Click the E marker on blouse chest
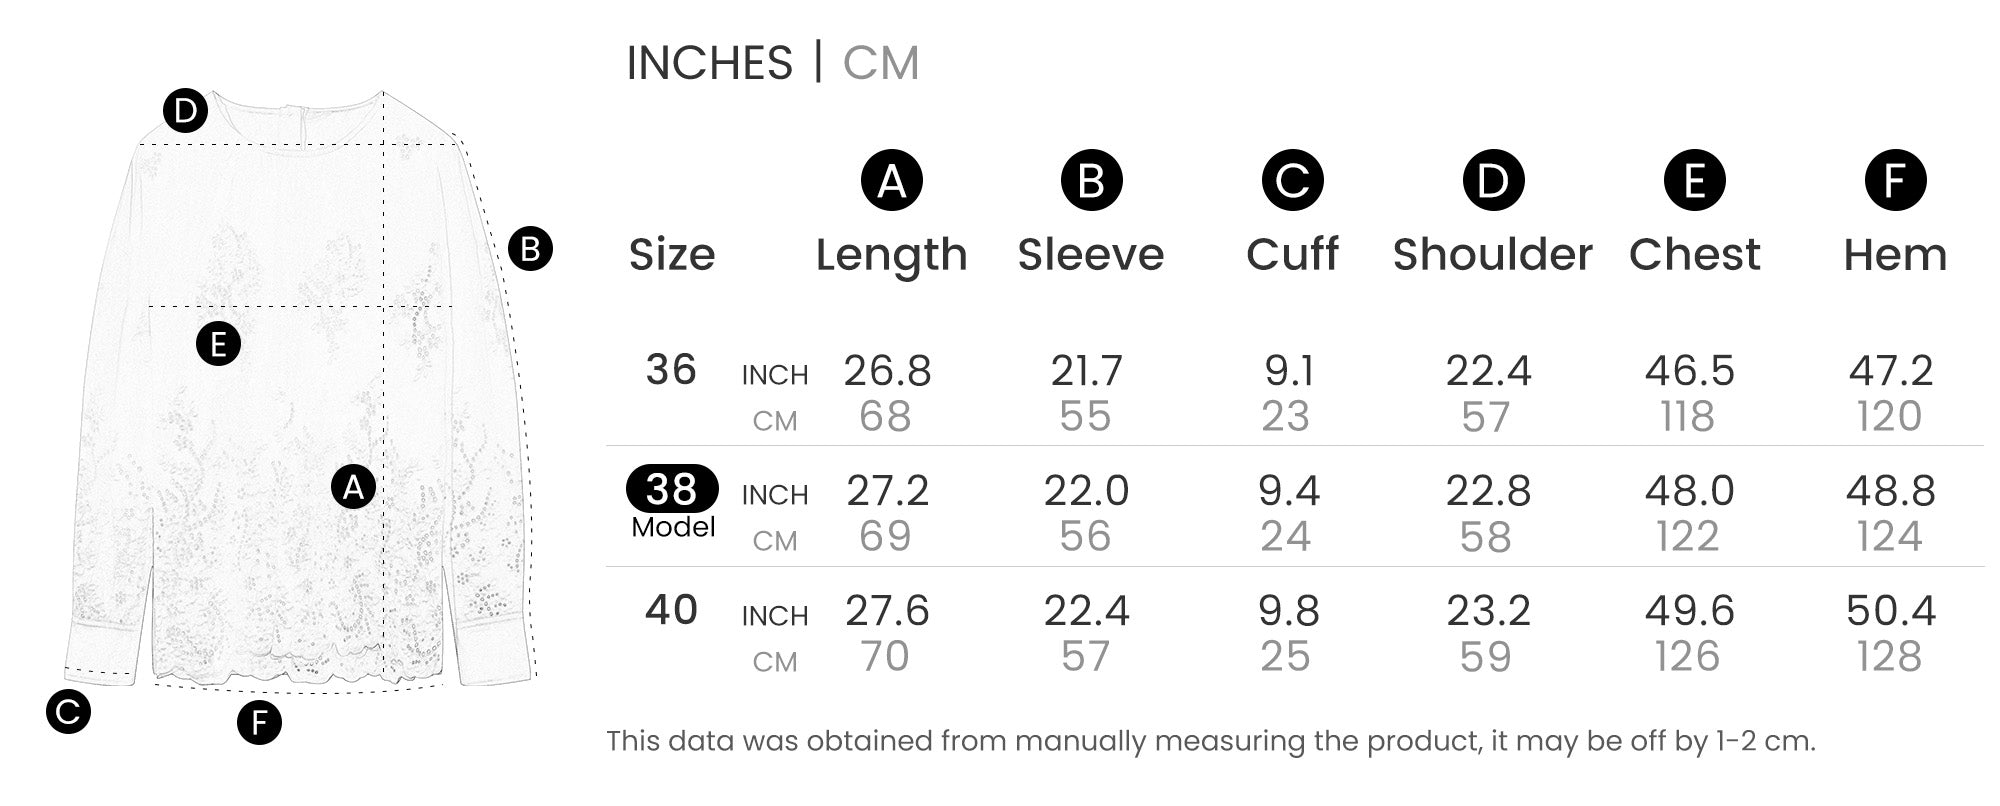 (218, 344)
